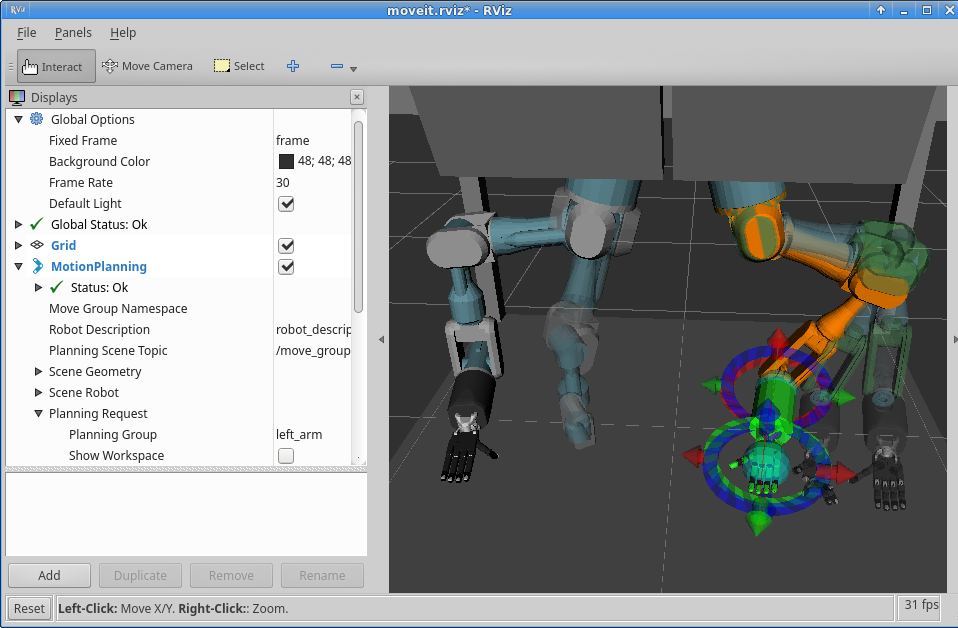
Task: Click the toolbar drag handle
Action: [x=10, y=66]
